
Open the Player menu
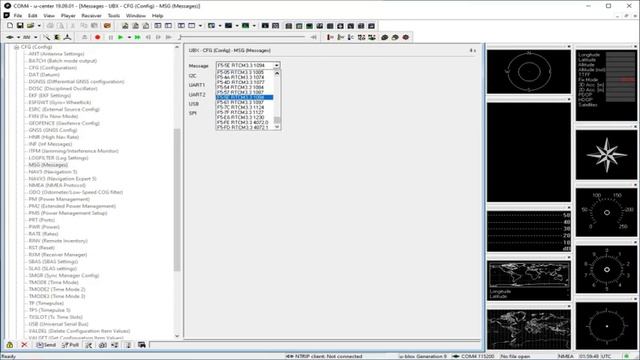click(68, 16)
